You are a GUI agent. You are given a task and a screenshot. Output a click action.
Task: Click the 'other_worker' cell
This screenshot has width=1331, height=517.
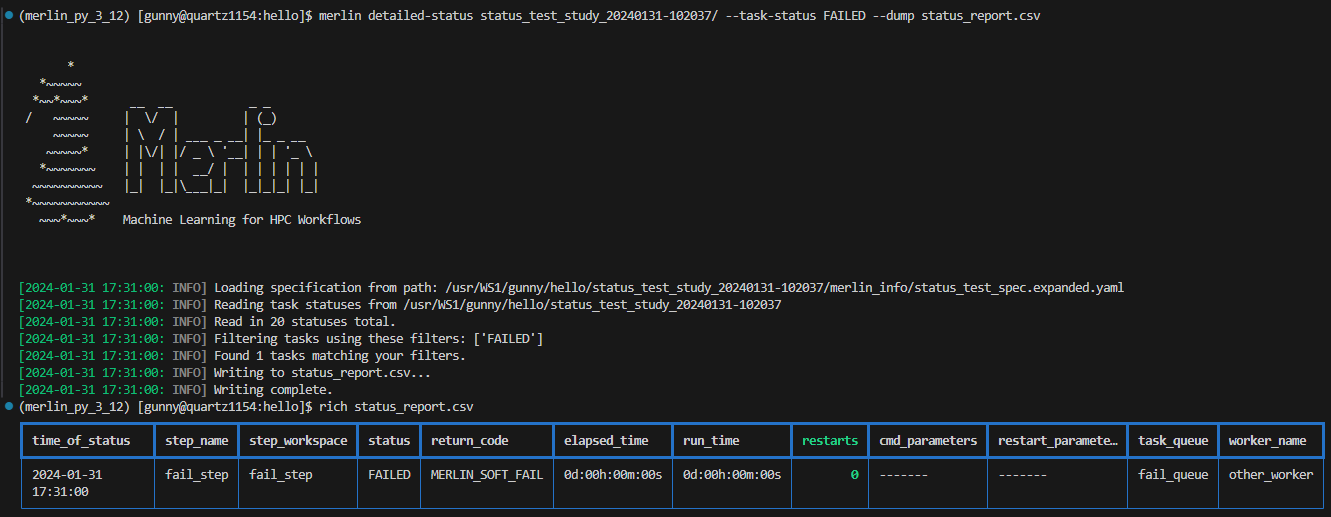click(x=1271, y=475)
